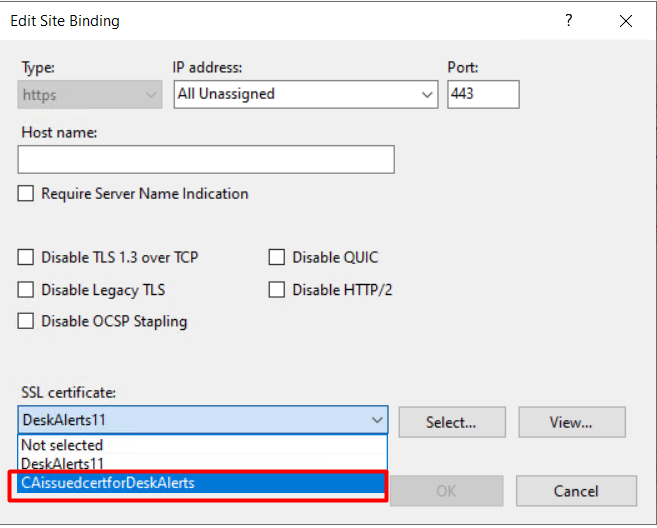
Task: Click into the Port number field
Action: (x=482, y=95)
